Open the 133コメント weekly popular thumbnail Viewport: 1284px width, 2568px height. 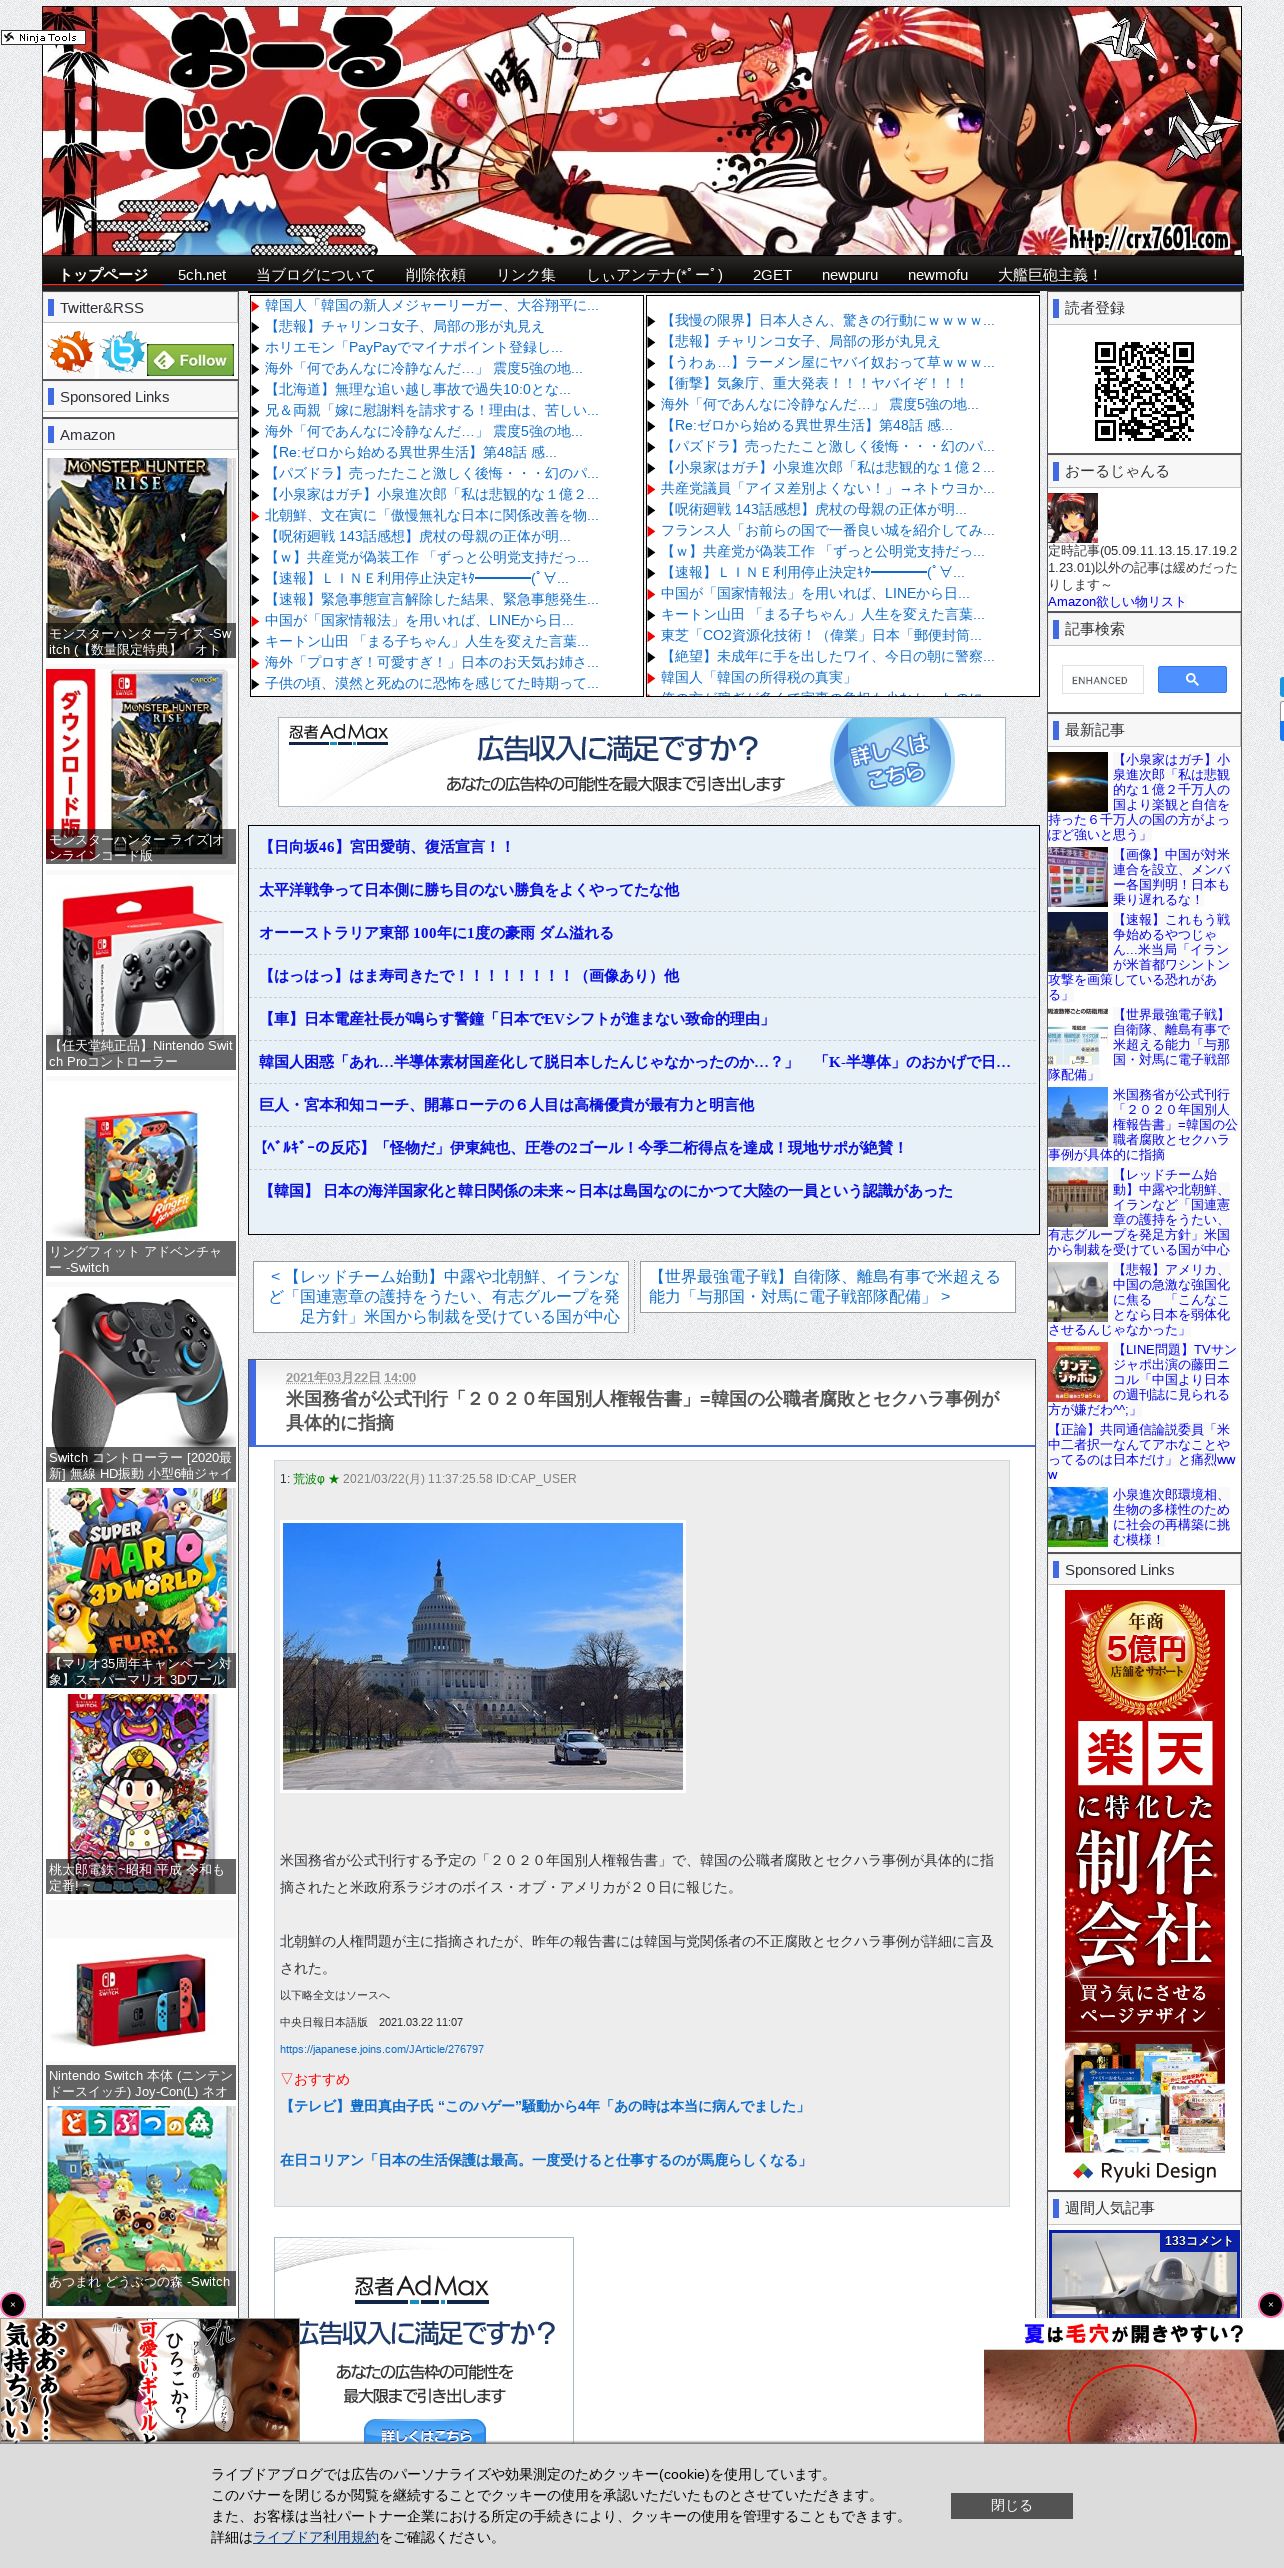[x=1144, y=2272]
